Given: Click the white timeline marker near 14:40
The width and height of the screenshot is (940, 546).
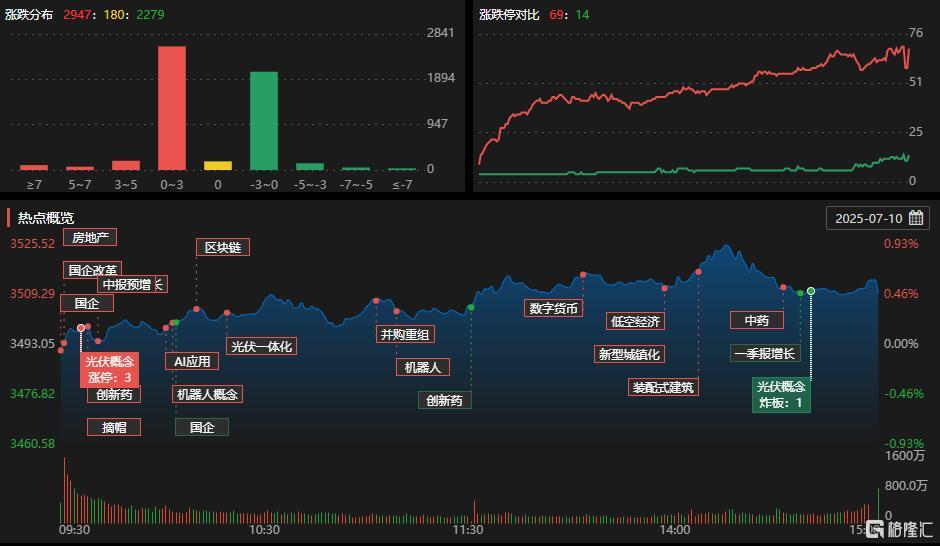Looking at the screenshot, I should click(811, 291).
